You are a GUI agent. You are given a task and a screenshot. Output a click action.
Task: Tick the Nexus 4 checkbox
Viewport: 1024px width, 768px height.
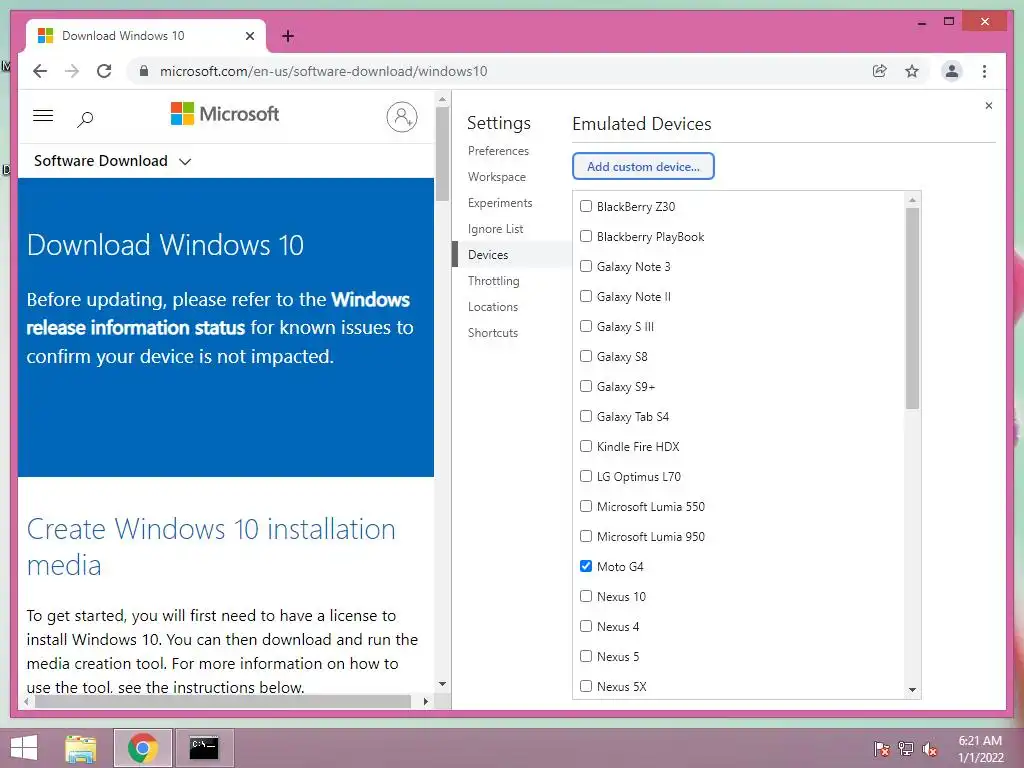pos(586,626)
